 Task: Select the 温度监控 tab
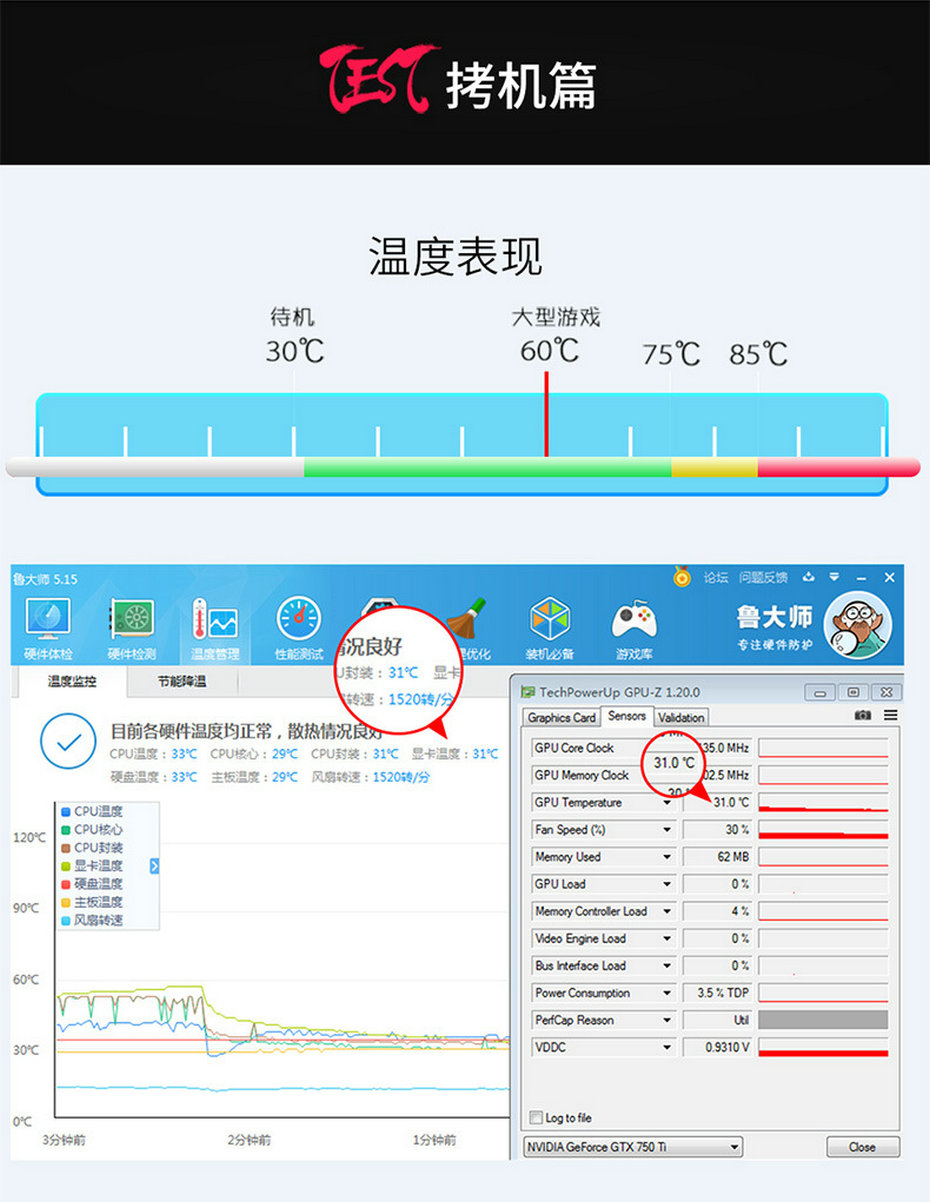tap(72, 682)
